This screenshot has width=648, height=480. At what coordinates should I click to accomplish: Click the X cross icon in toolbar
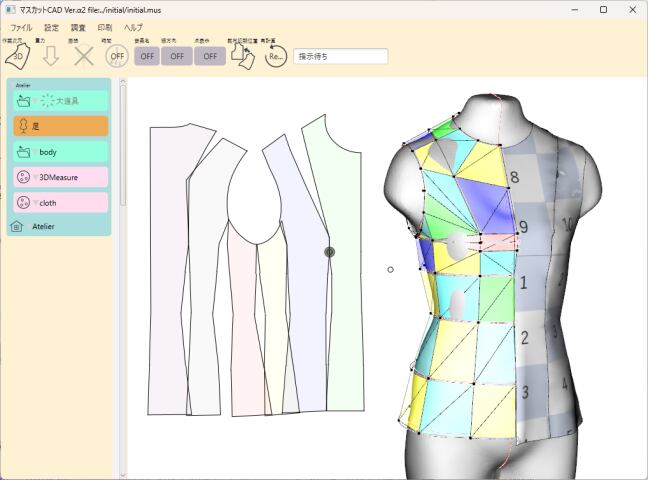(x=84, y=56)
